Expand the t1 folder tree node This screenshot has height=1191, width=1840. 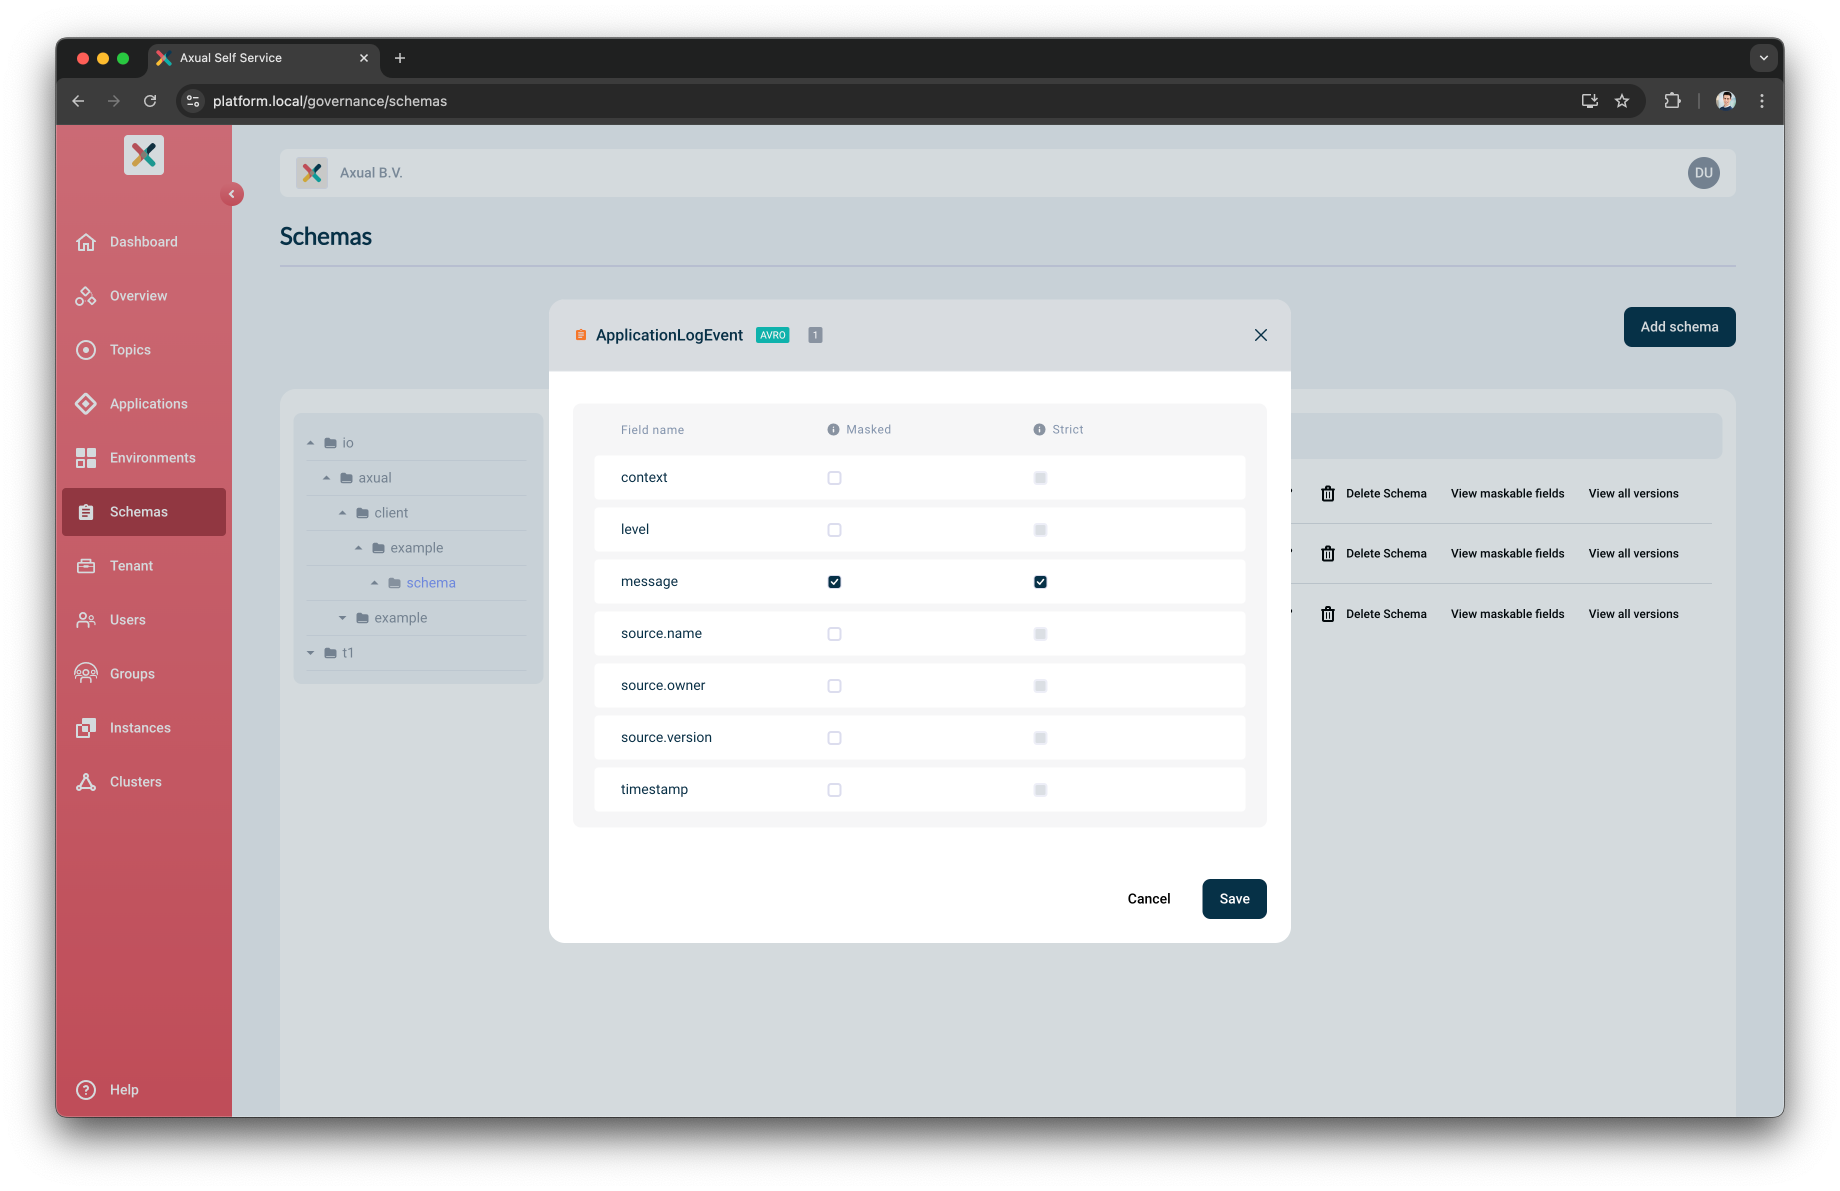click(310, 653)
